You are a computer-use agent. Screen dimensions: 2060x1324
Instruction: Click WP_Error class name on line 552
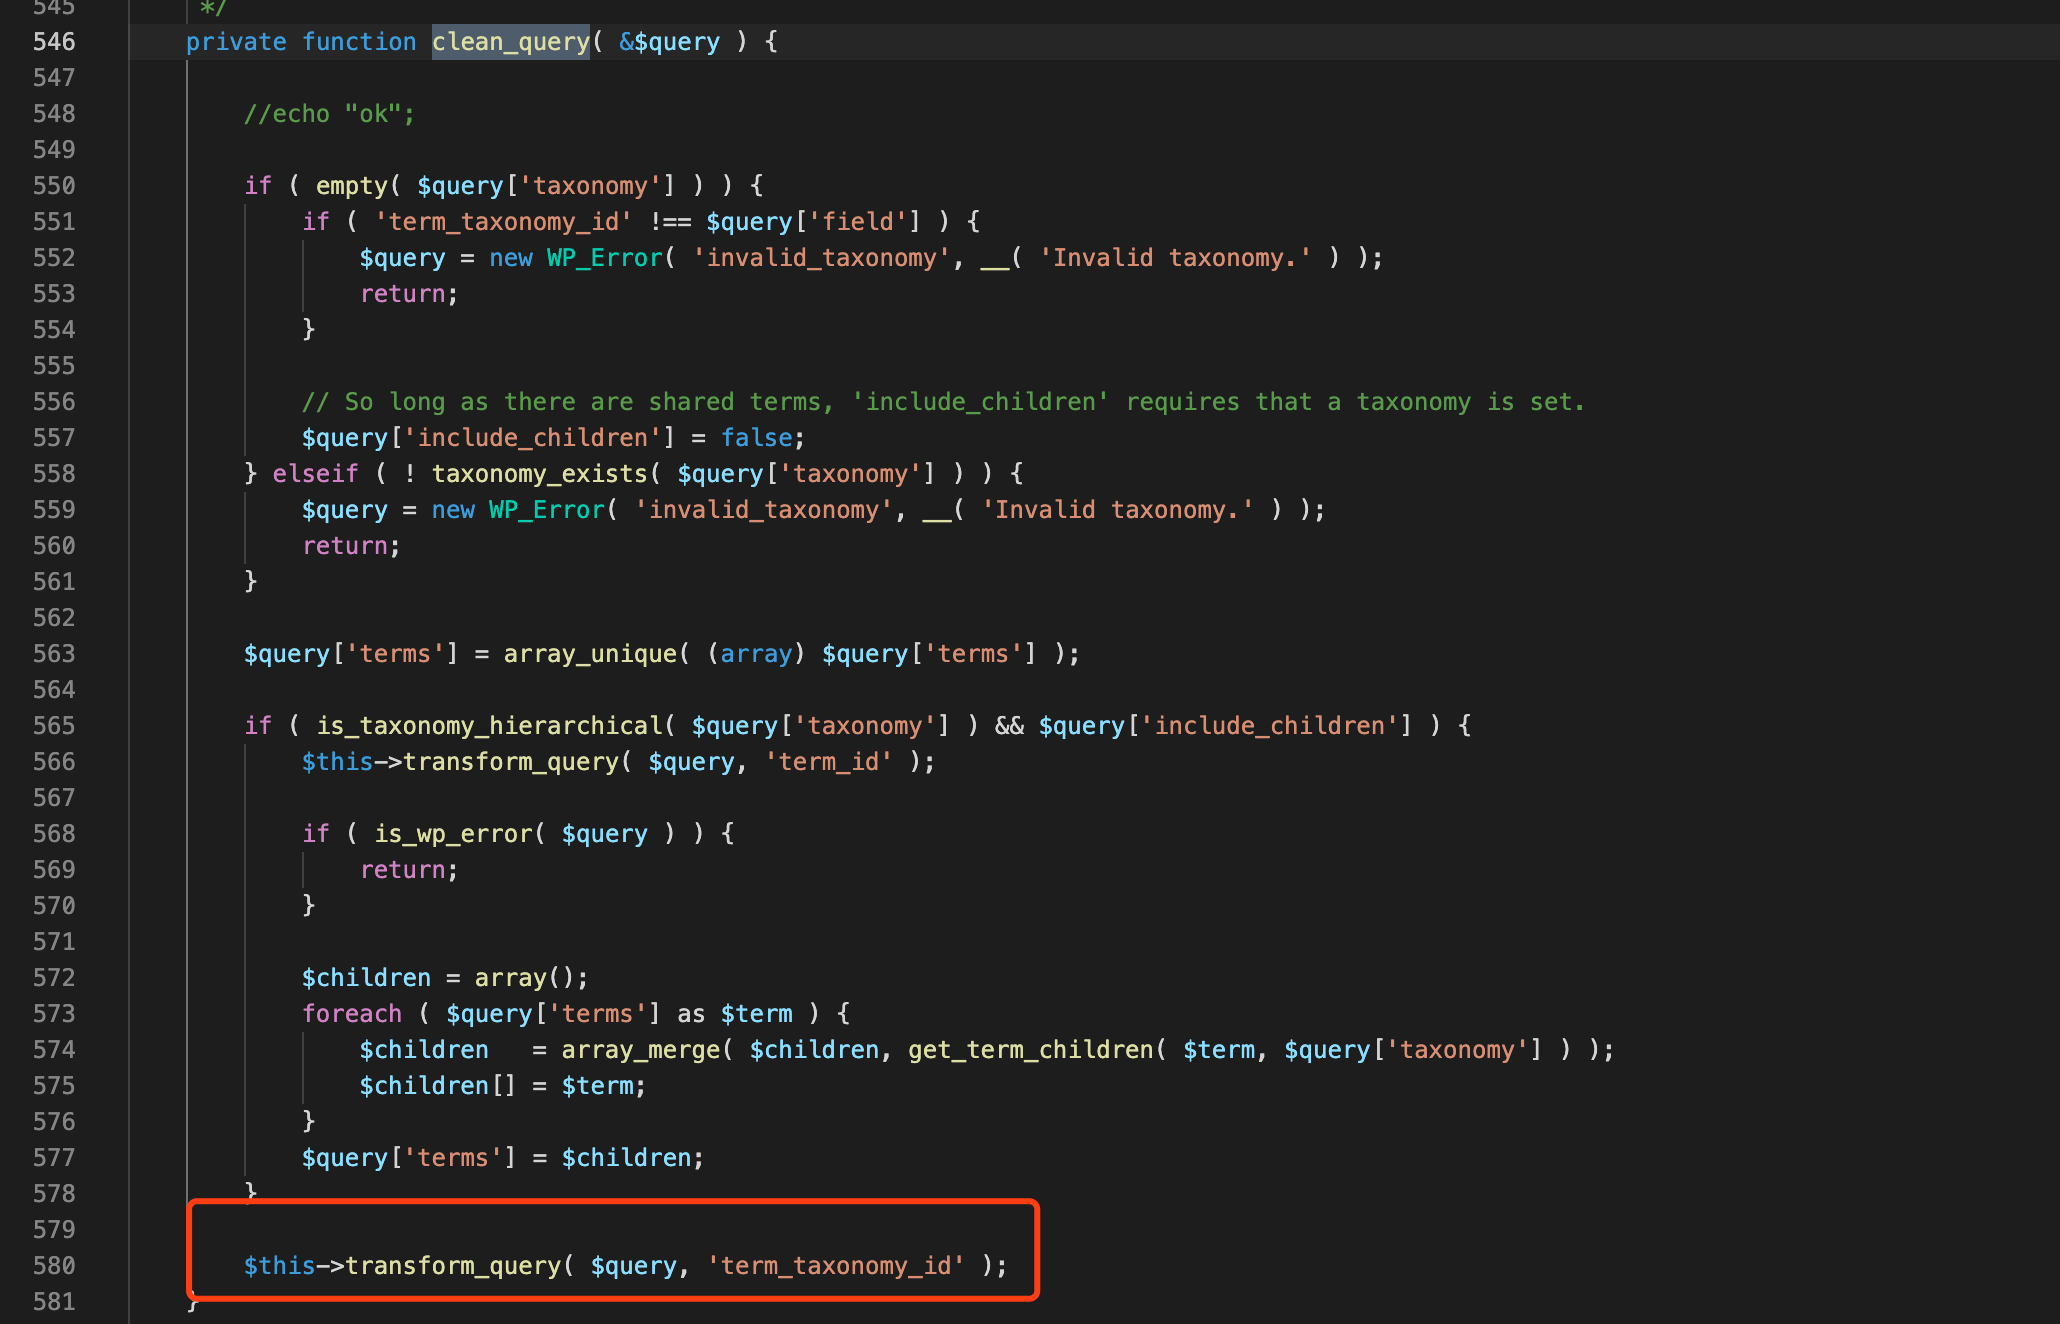pyautogui.click(x=604, y=258)
